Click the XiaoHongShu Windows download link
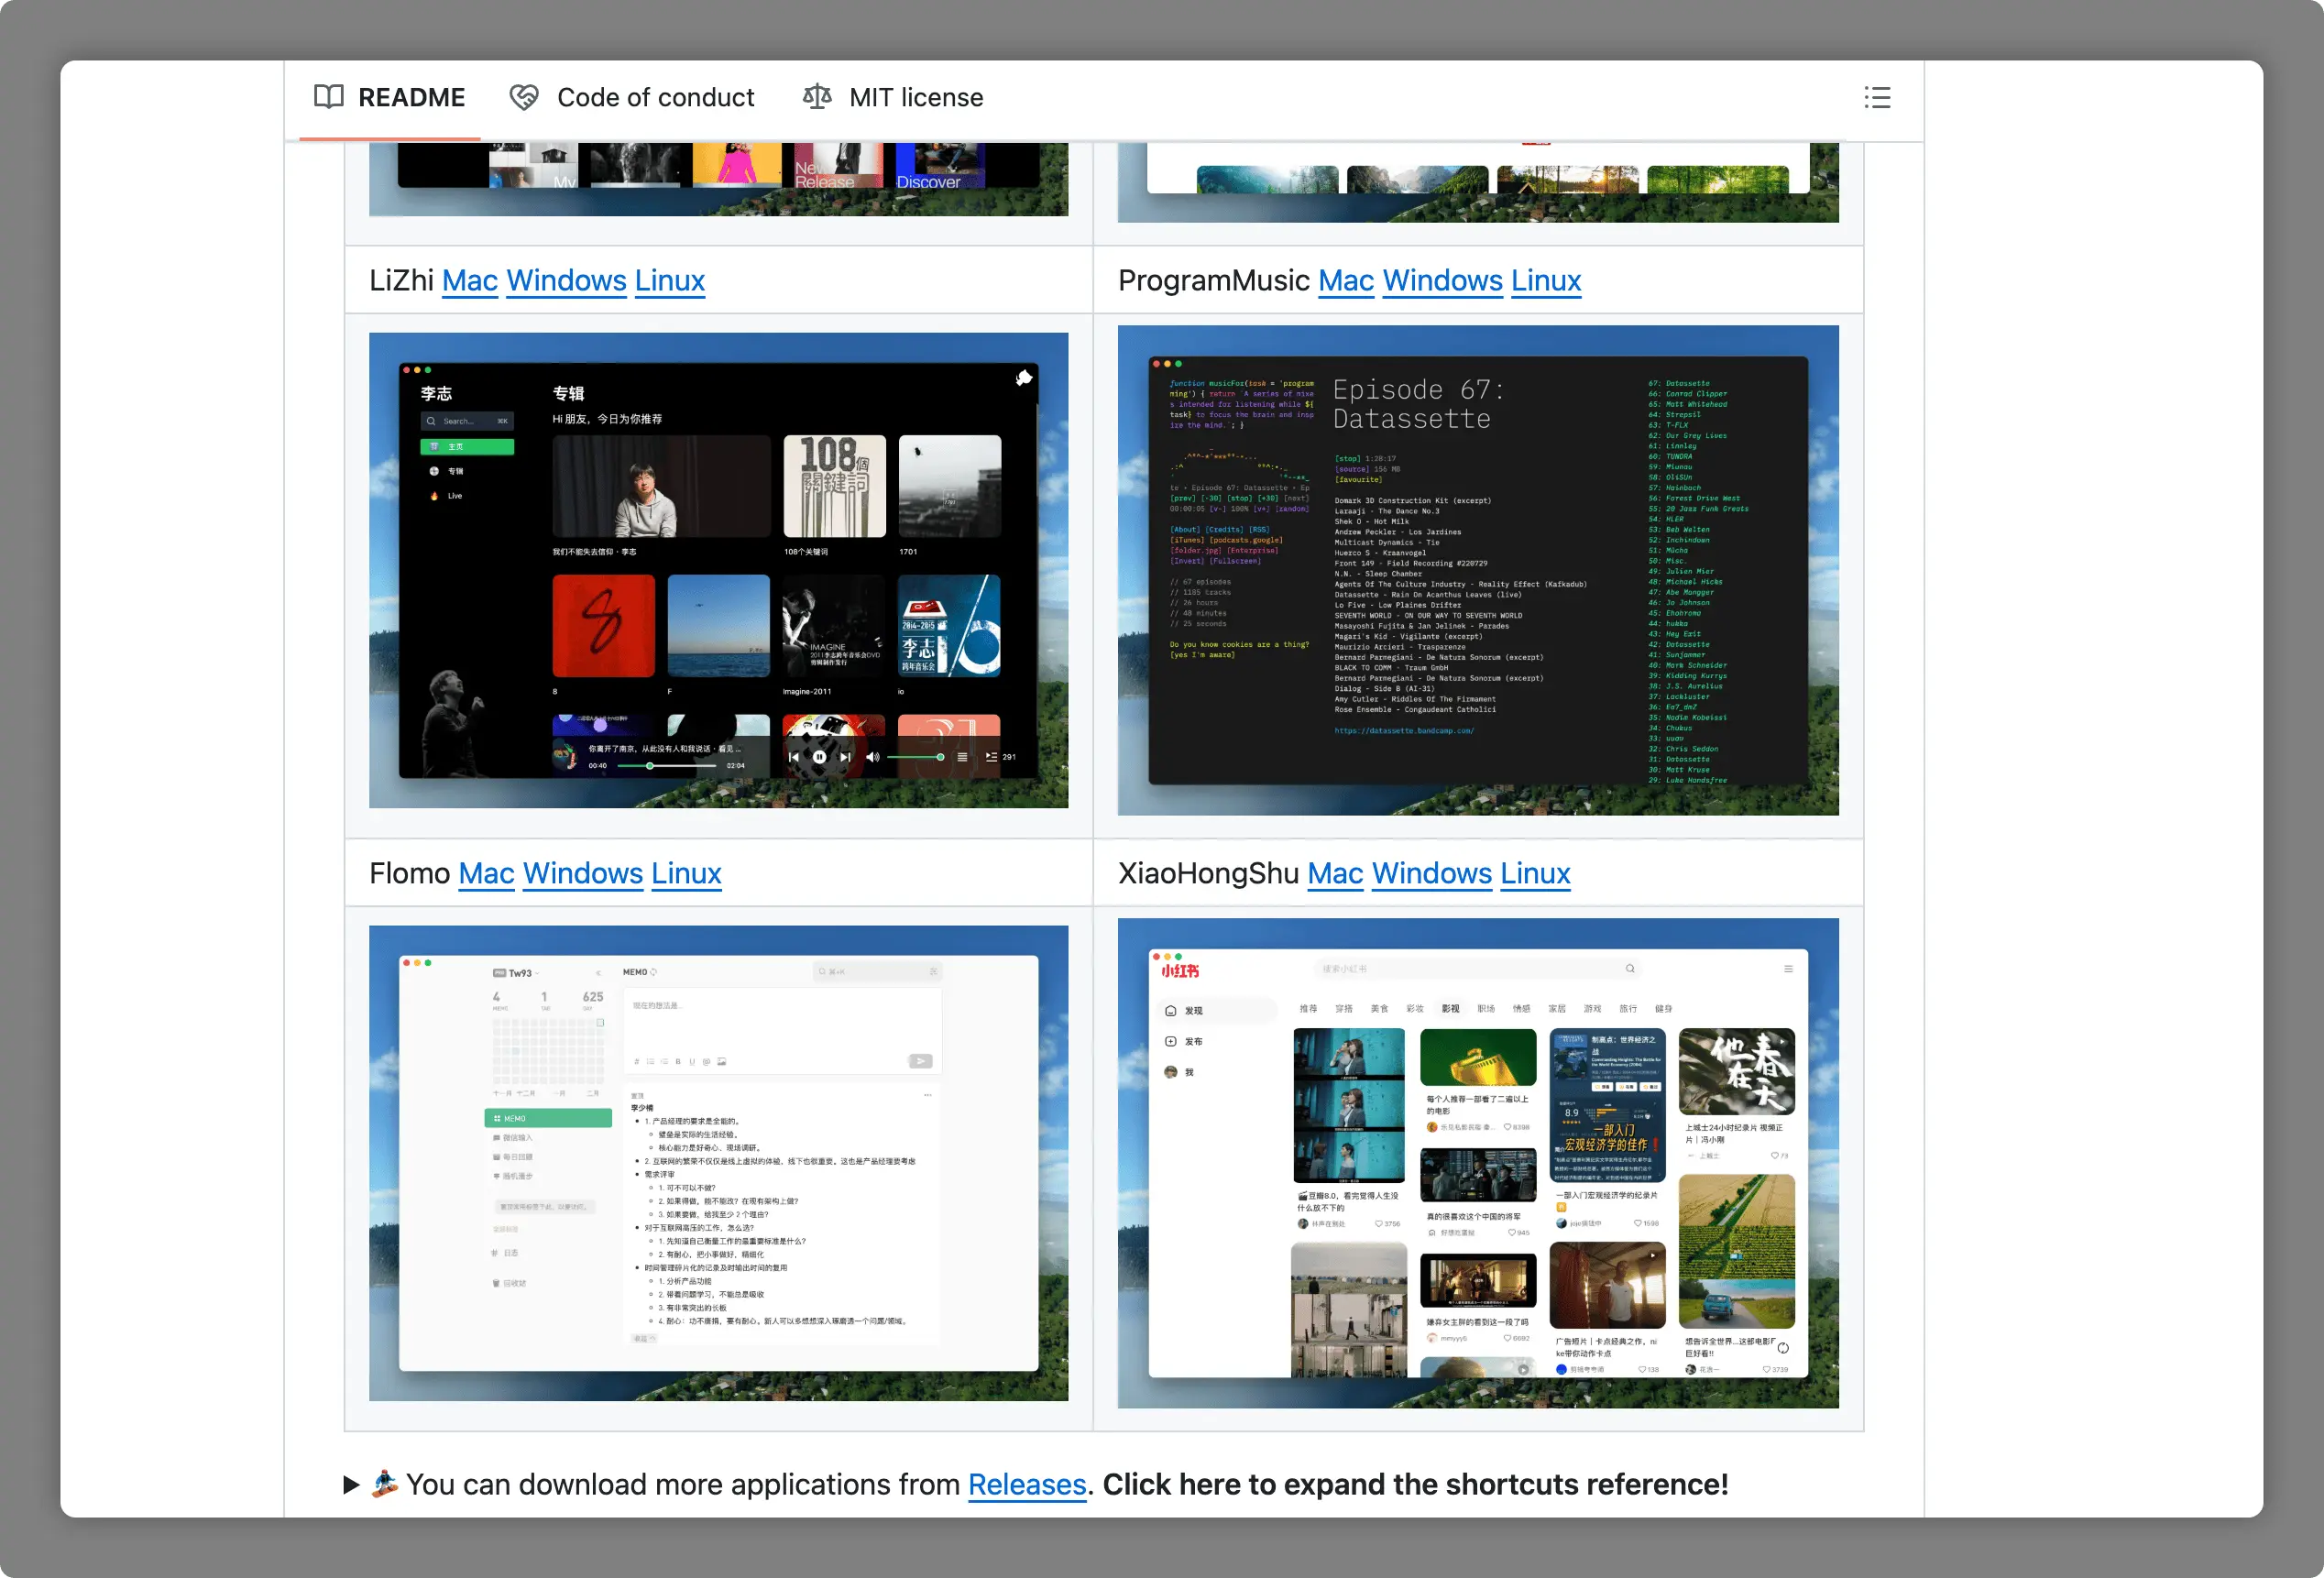Image resolution: width=2324 pixels, height=1578 pixels. [x=1432, y=874]
